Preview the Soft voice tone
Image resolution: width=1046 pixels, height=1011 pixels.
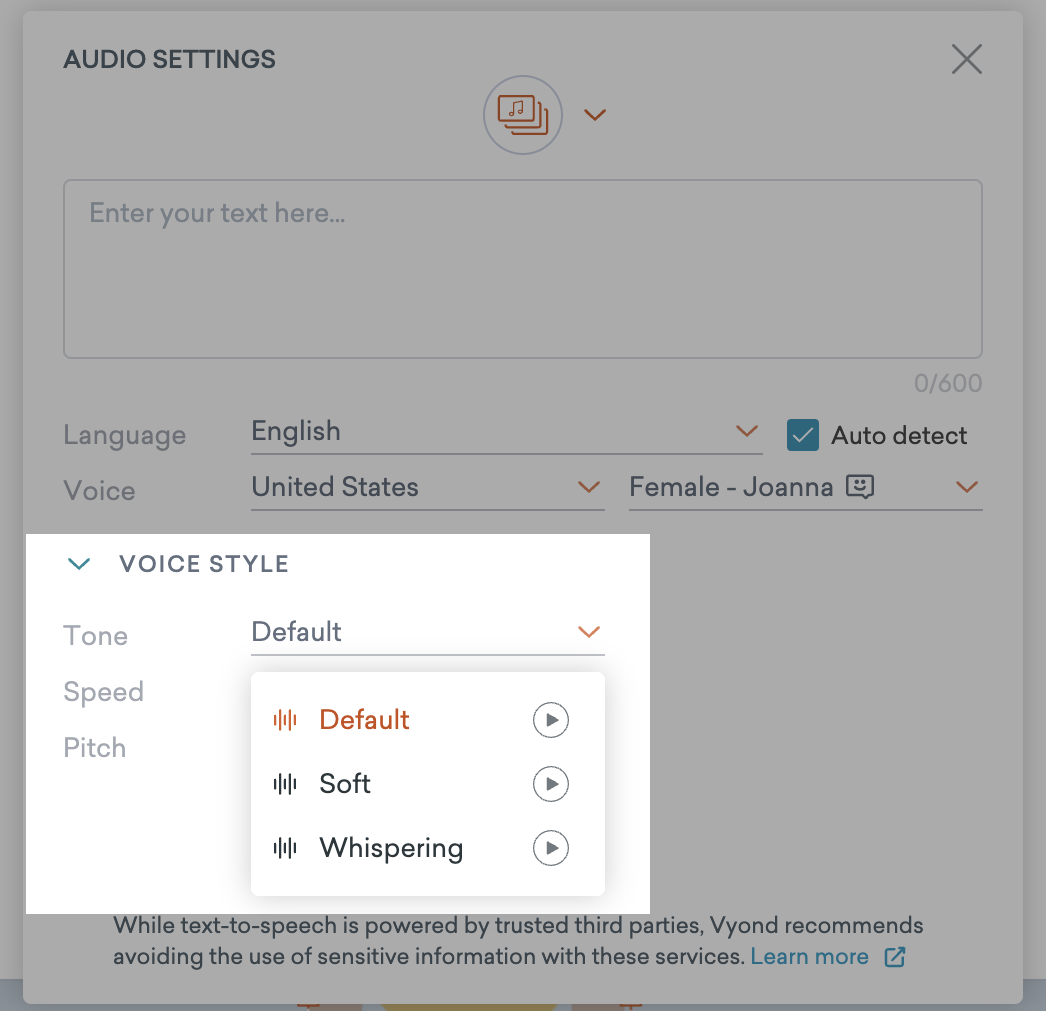(x=550, y=784)
